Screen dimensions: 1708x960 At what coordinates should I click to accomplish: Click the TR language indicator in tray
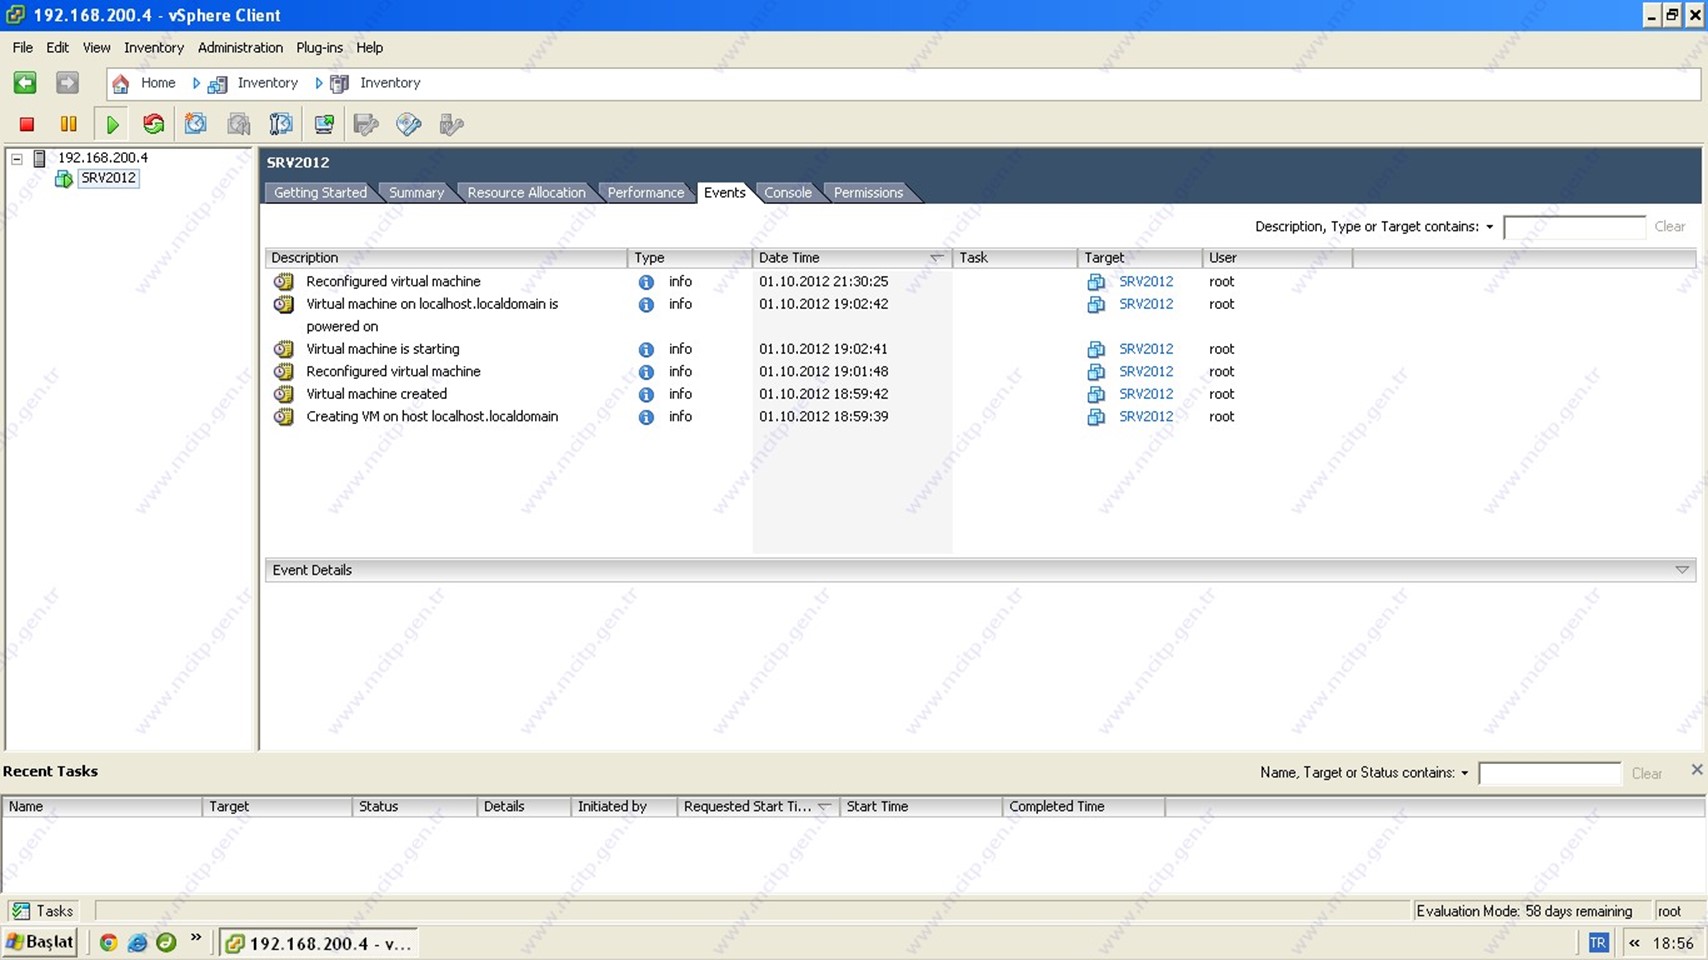(1598, 943)
